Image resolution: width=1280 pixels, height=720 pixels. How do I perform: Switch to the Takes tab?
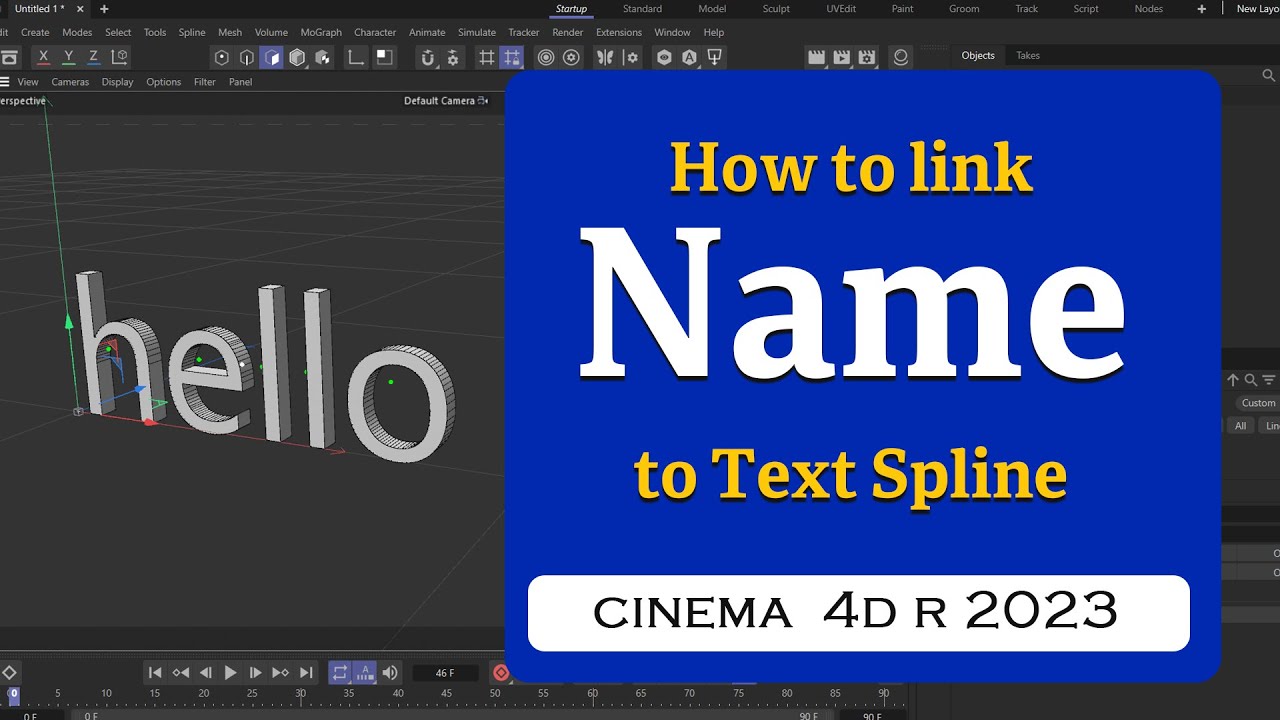(1028, 55)
